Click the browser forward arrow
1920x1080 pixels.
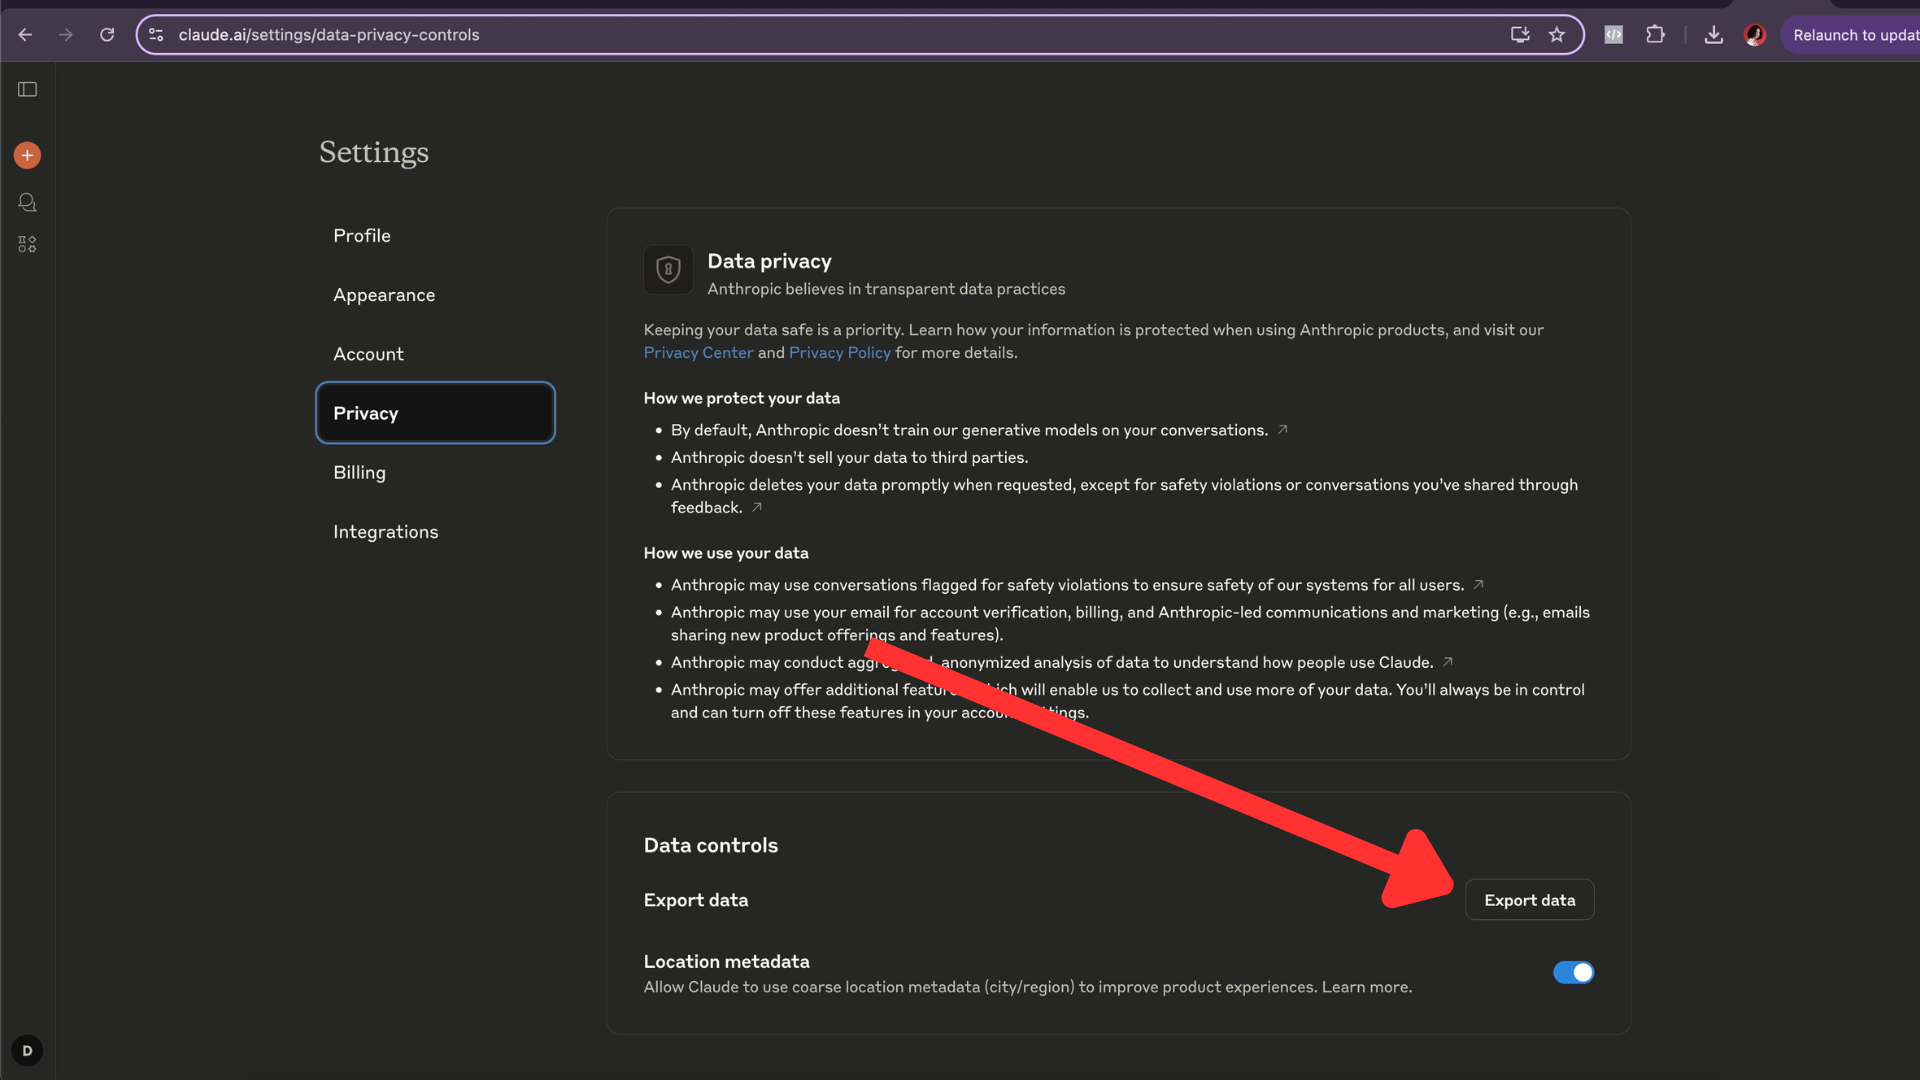coord(66,35)
